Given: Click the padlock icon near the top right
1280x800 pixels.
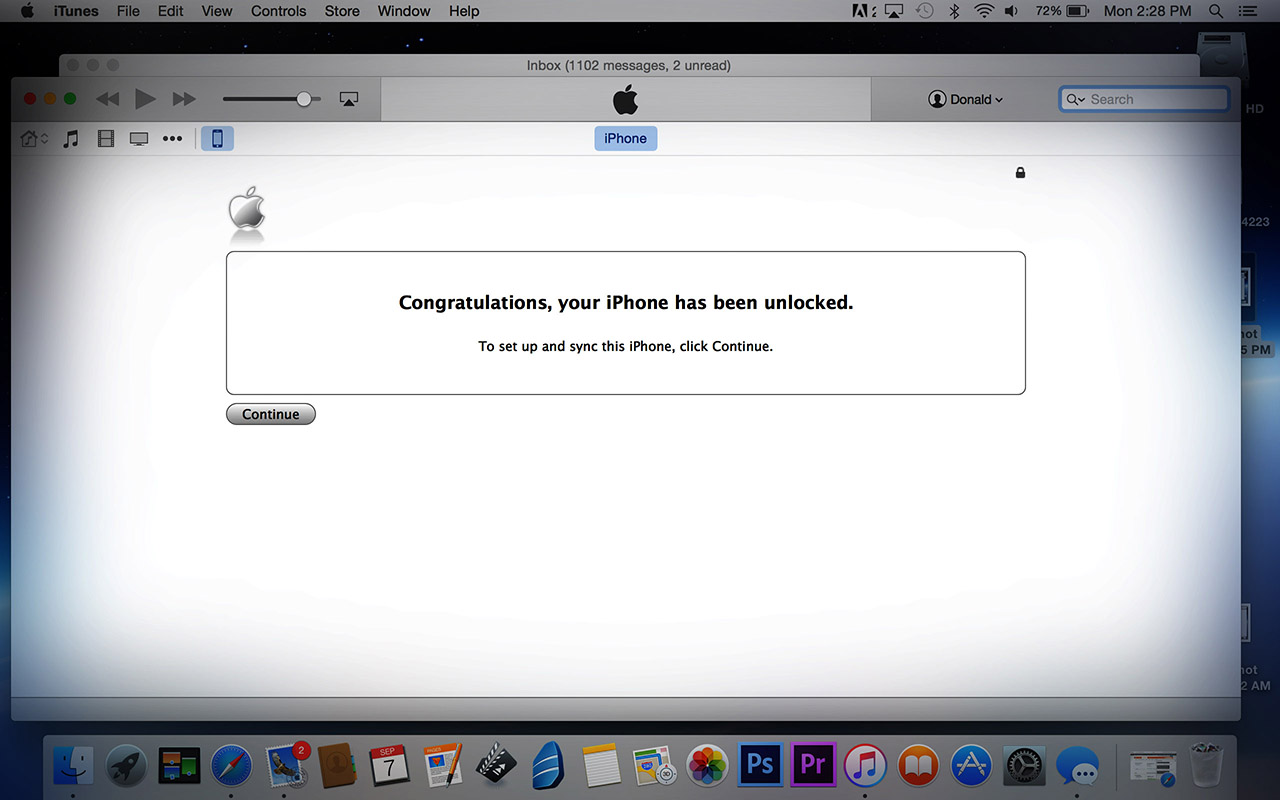Looking at the screenshot, I should (x=1020, y=173).
